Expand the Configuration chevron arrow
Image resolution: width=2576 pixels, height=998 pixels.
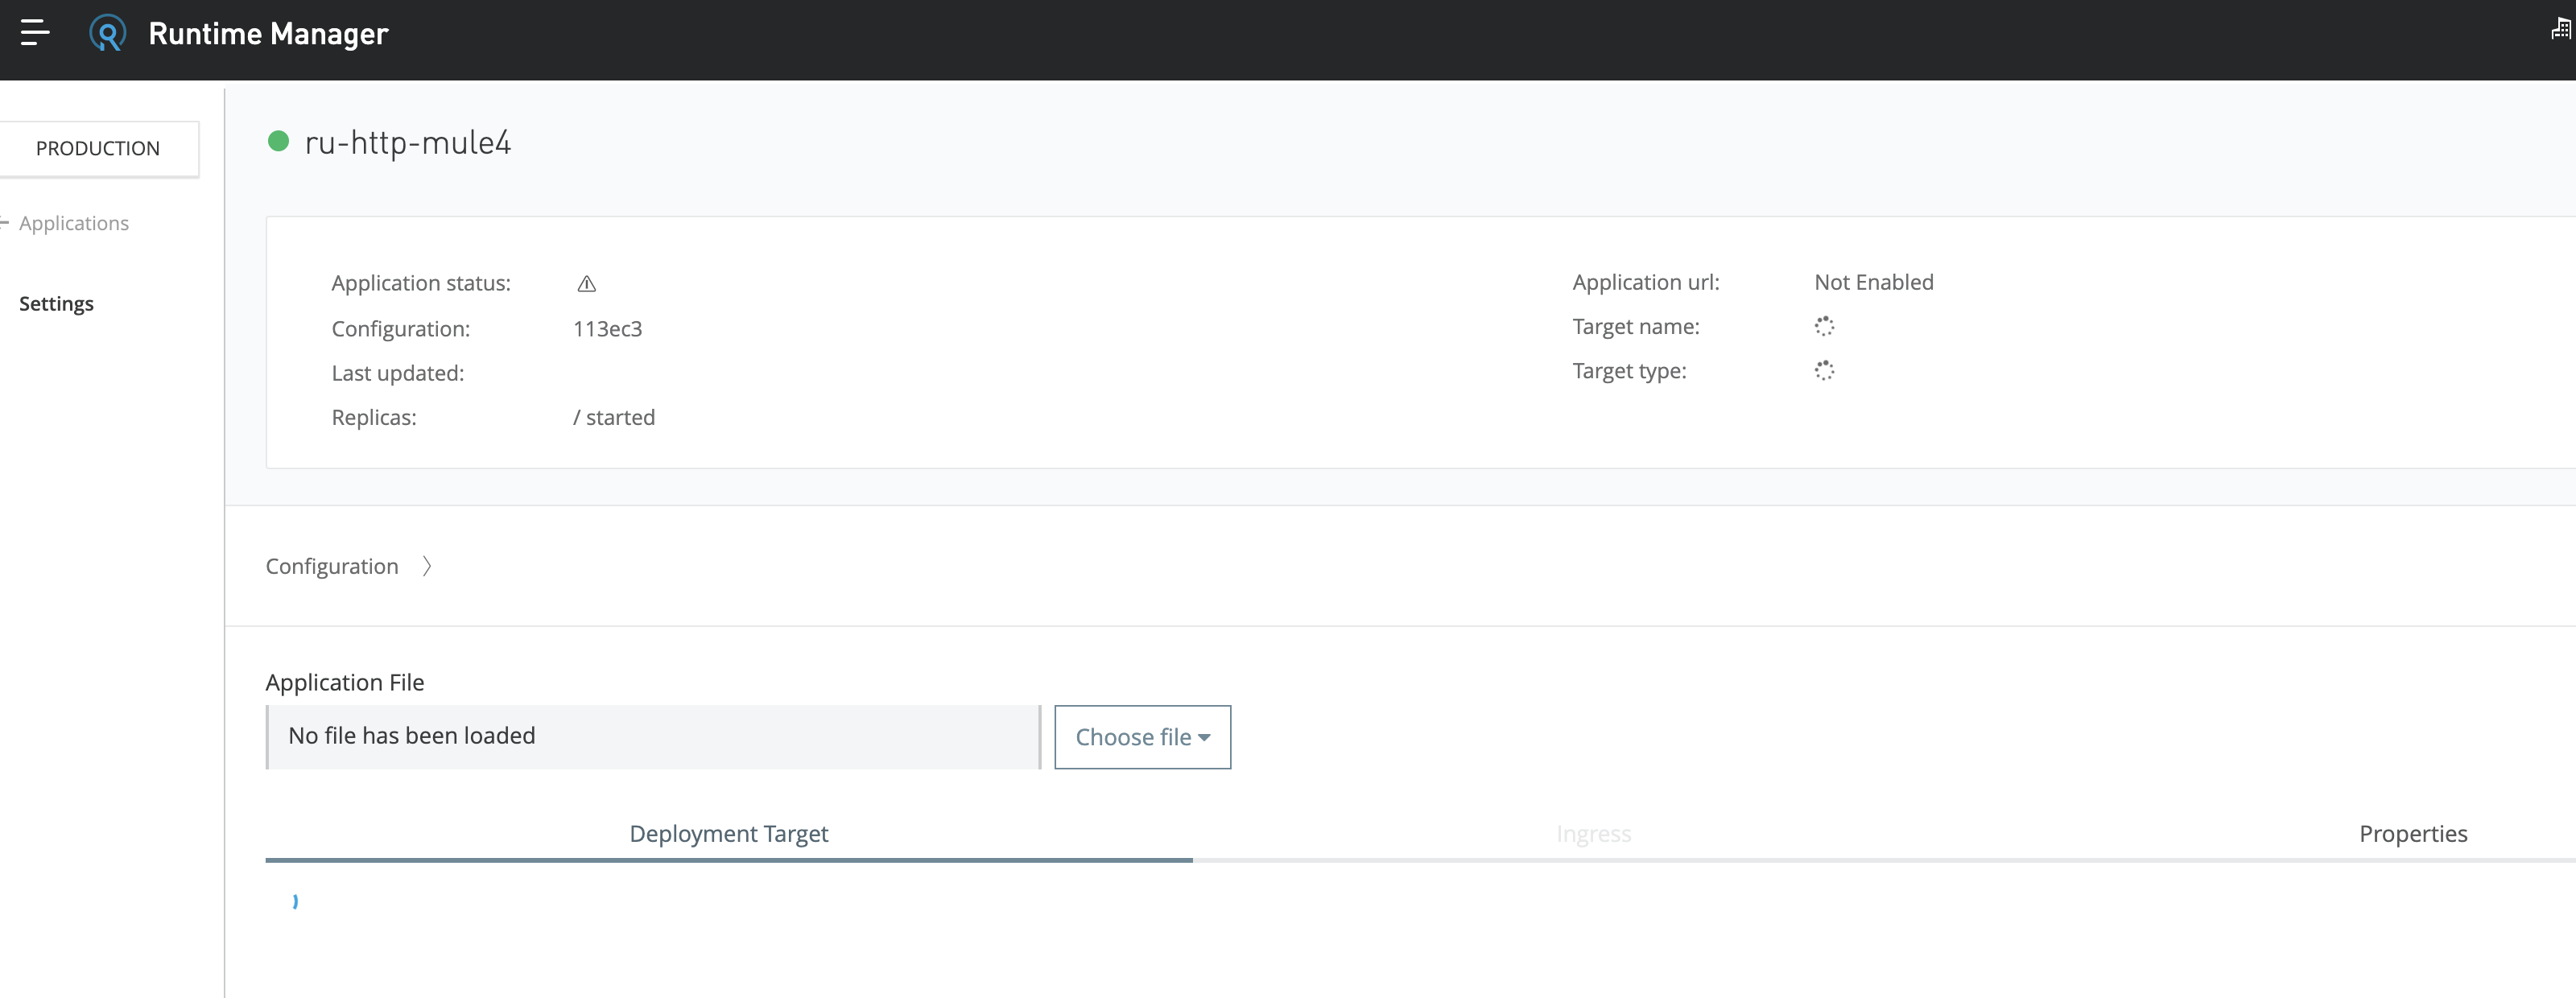[427, 567]
